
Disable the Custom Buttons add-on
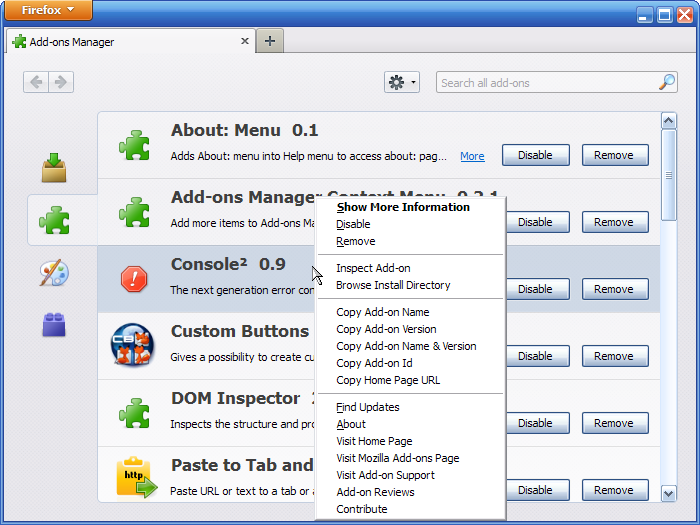coord(538,356)
